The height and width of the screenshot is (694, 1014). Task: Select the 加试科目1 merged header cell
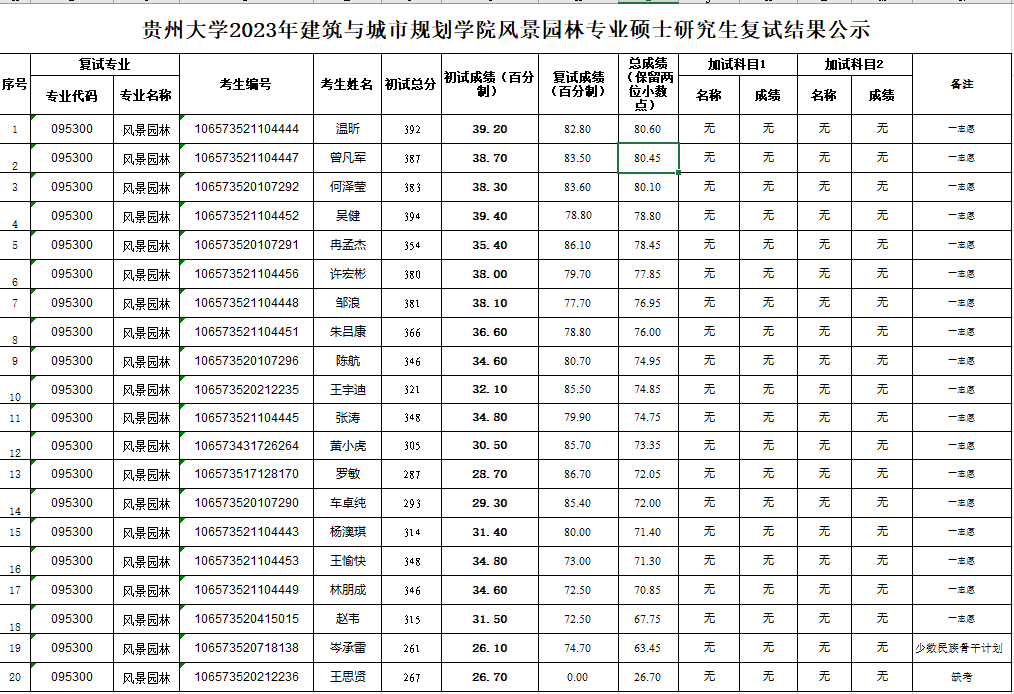[737, 65]
